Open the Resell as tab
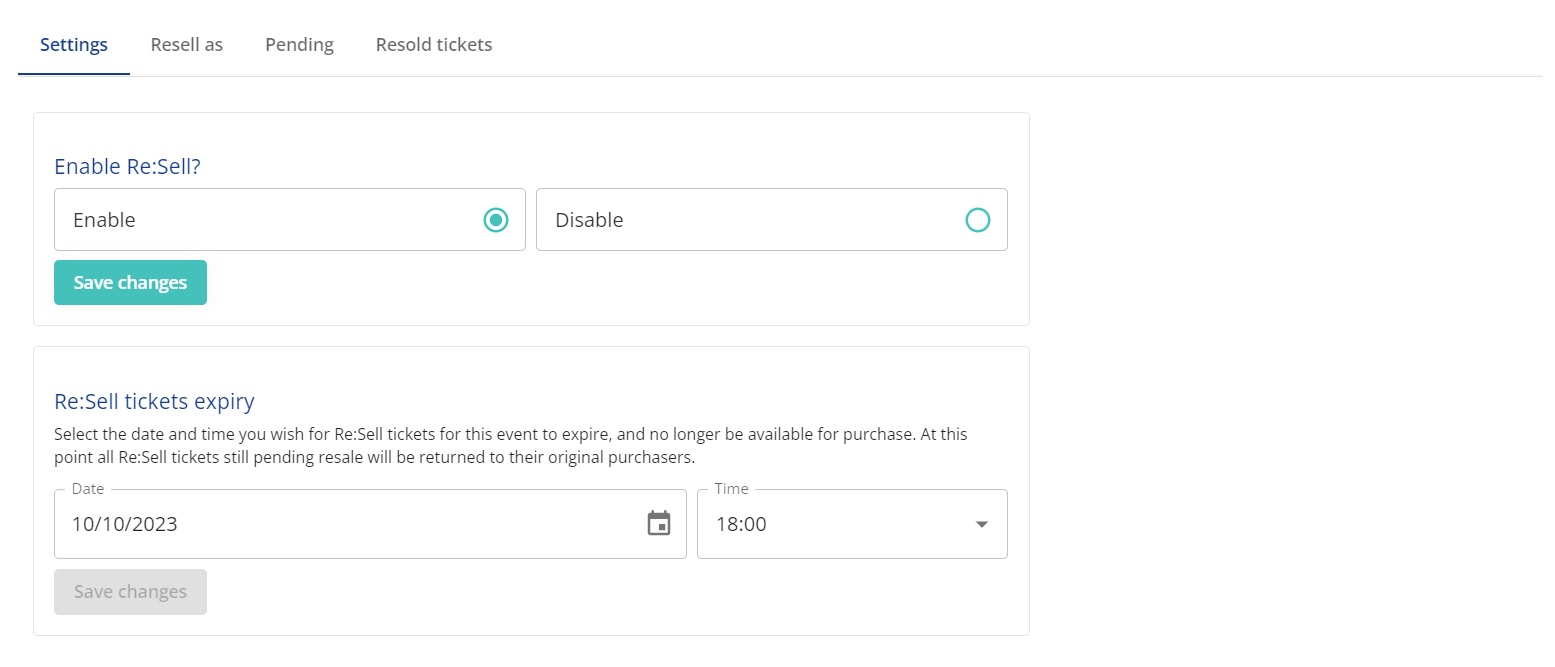 tap(187, 45)
